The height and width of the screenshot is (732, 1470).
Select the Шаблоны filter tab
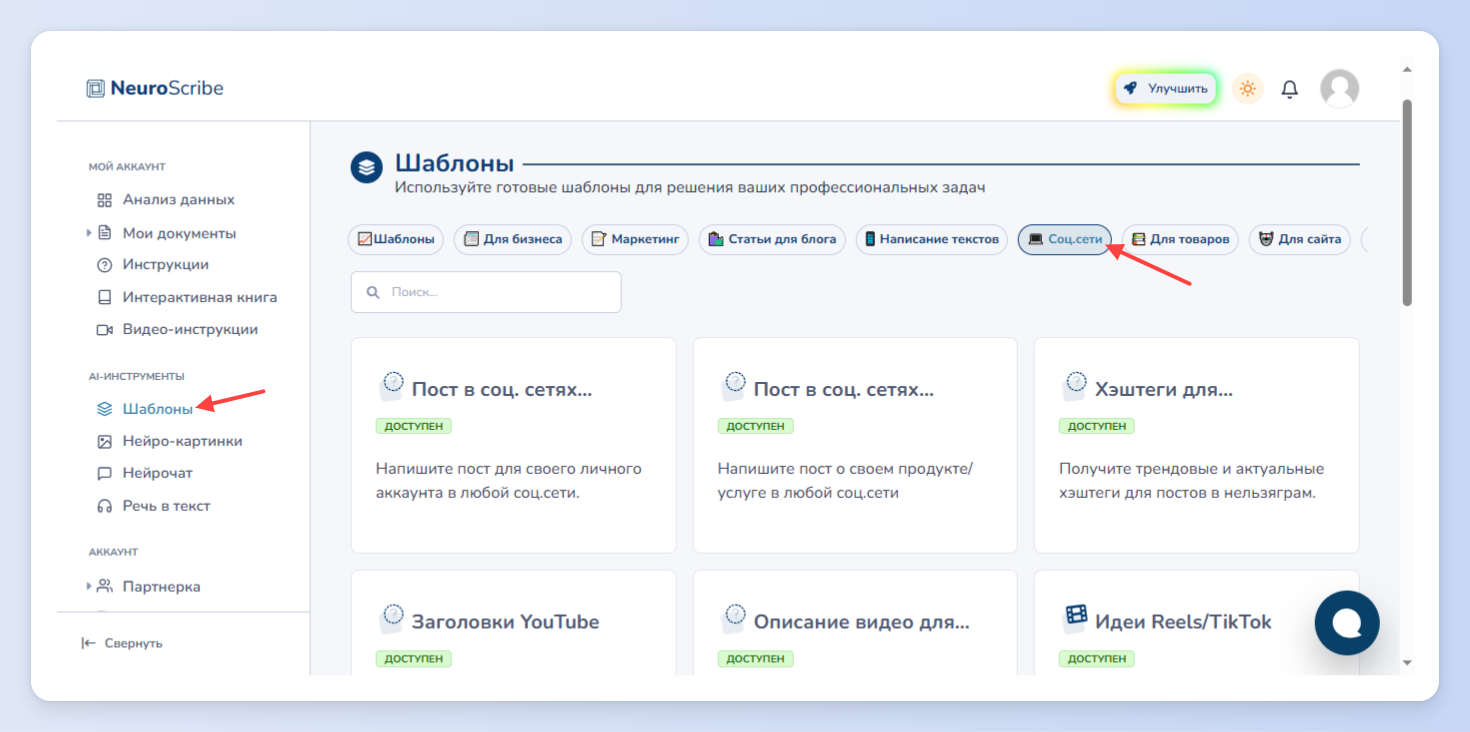(x=396, y=240)
